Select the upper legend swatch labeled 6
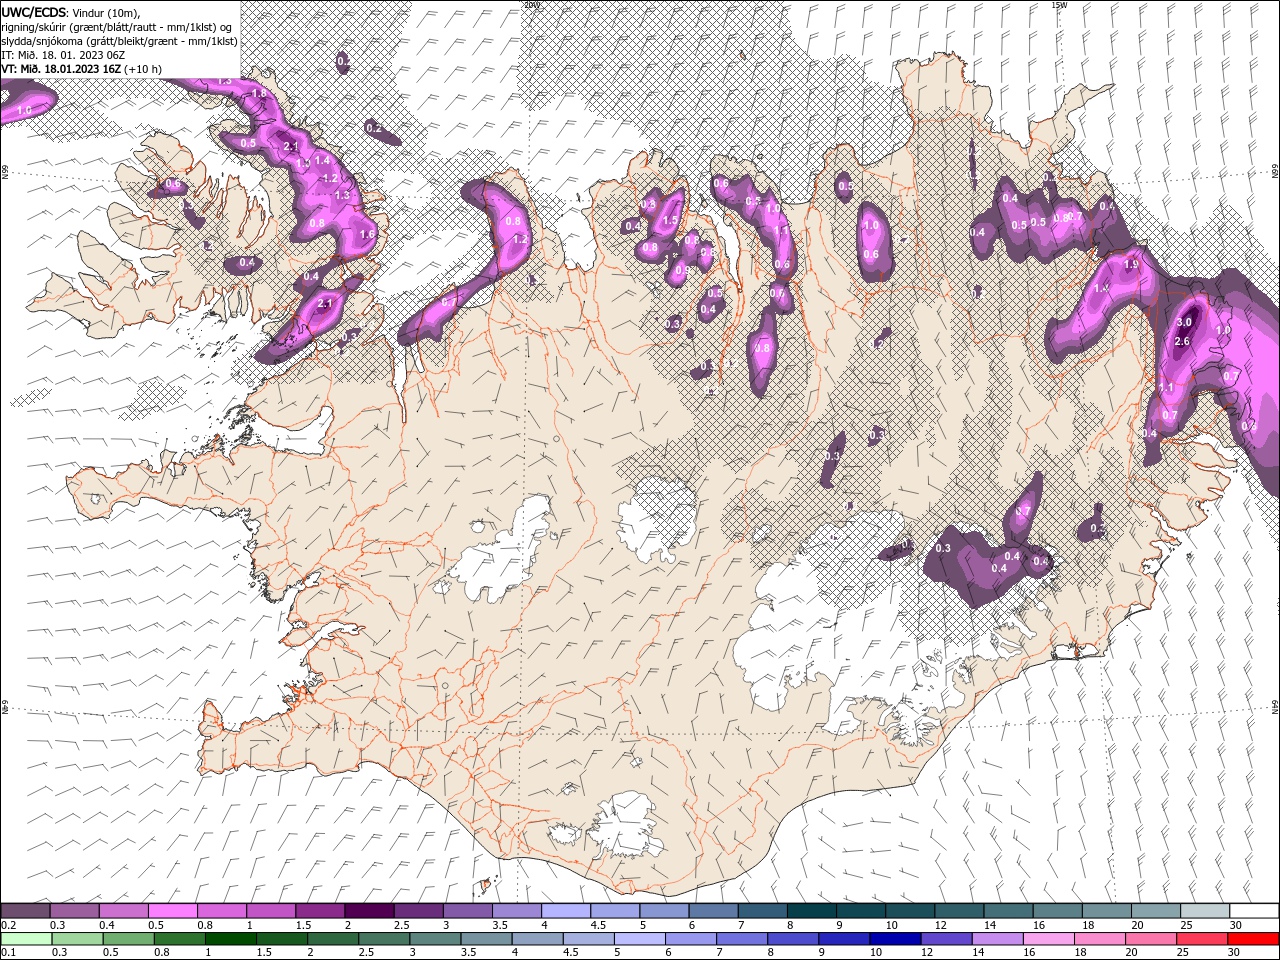Image resolution: width=1280 pixels, height=960 pixels. click(713, 911)
